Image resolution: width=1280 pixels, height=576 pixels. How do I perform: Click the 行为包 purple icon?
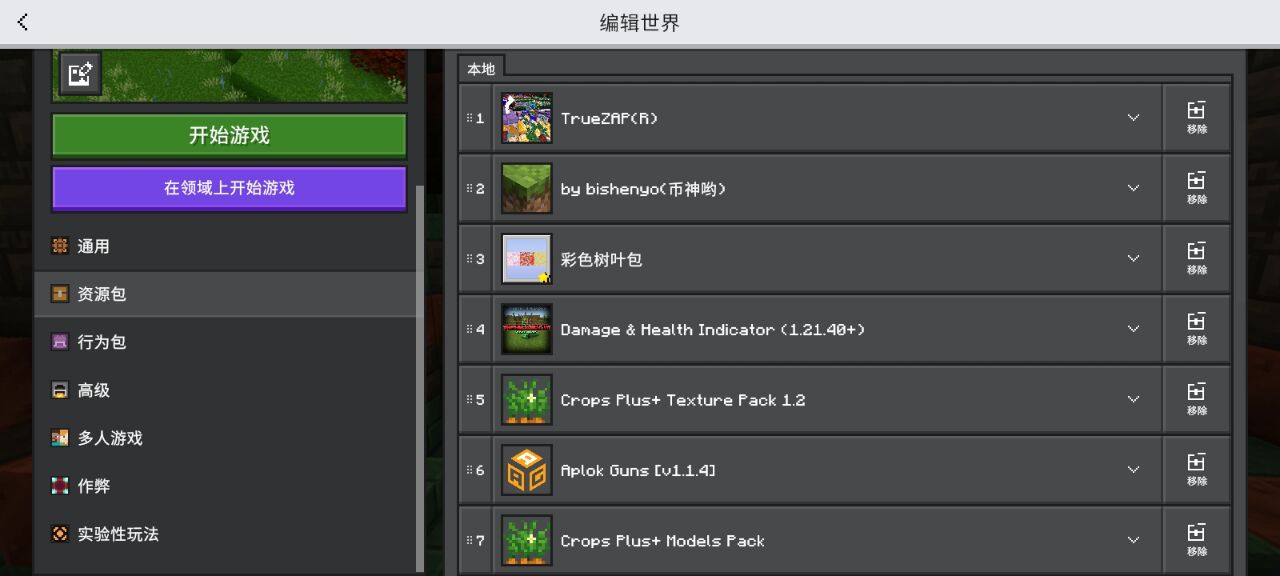pos(60,342)
